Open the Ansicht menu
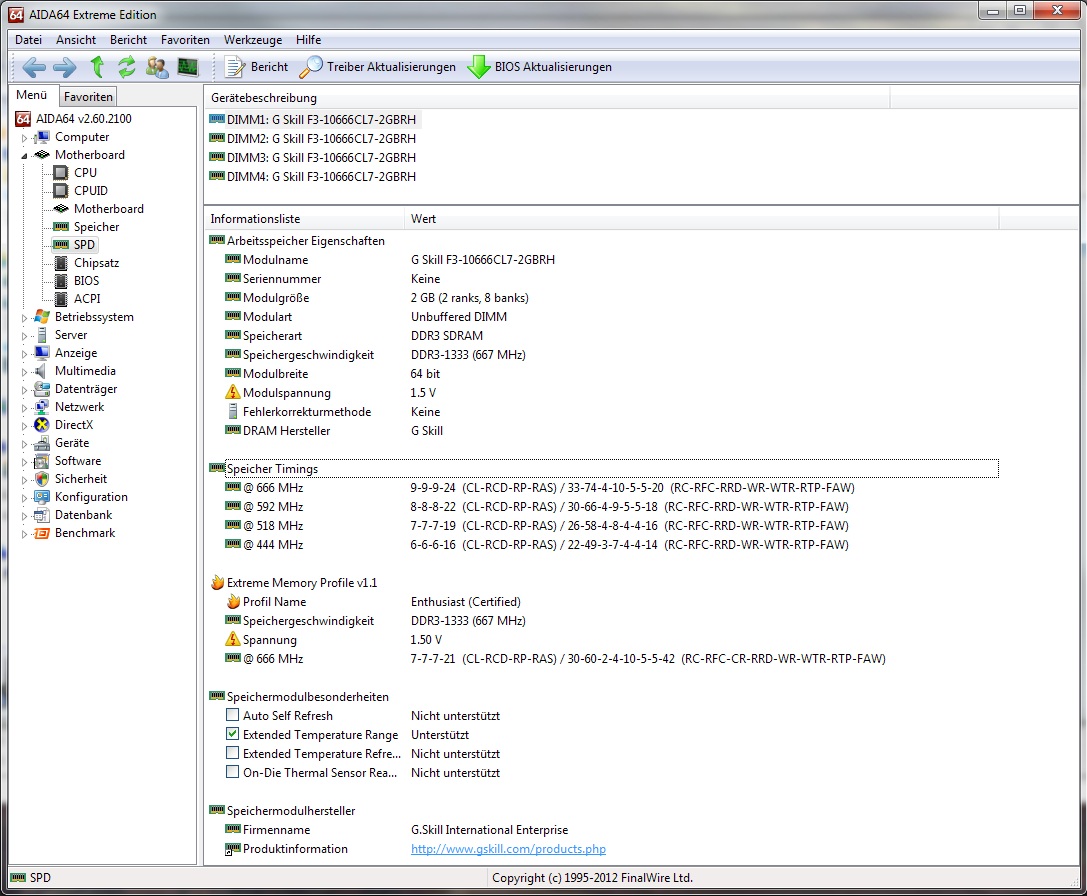The image size is (1087, 896). point(76,40)
